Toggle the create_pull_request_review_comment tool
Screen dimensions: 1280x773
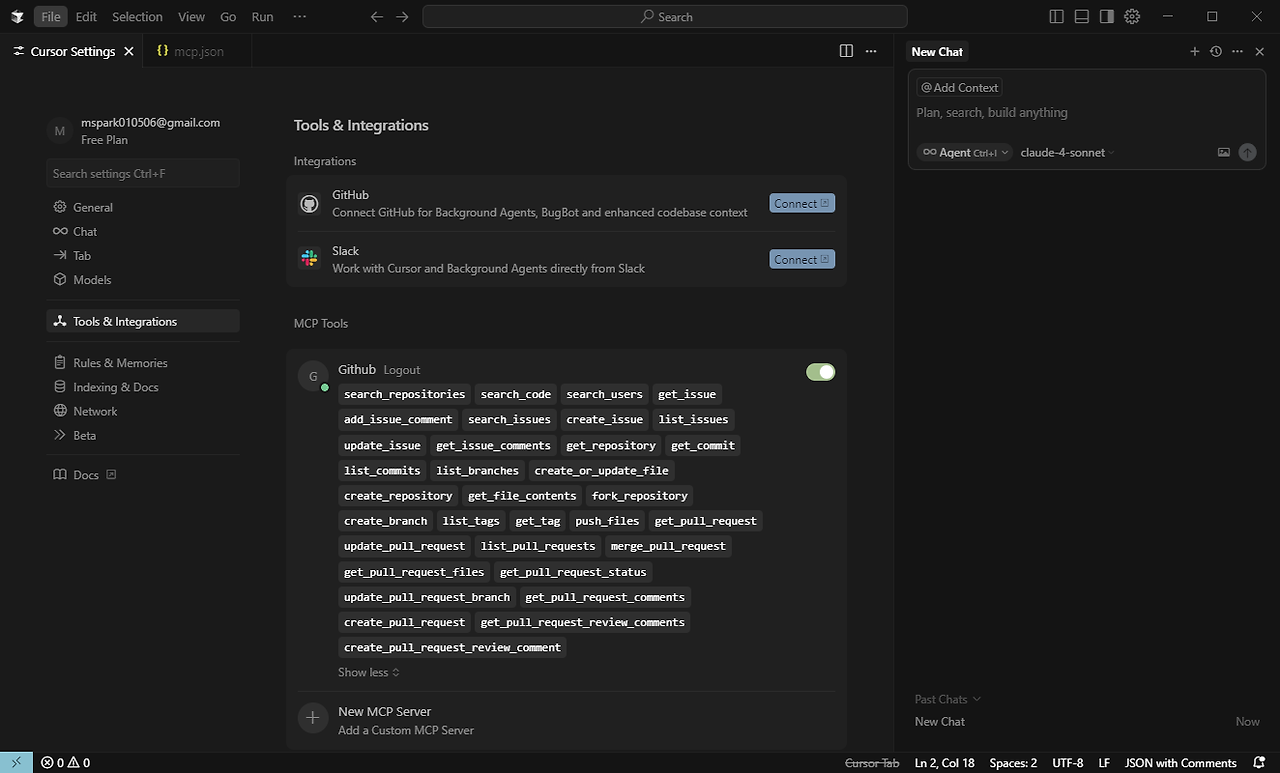click(452, 647)
